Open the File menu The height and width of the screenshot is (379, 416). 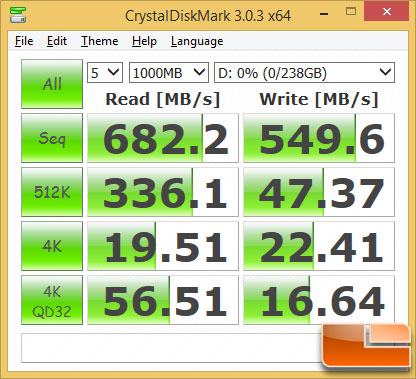tap(24, 41)
